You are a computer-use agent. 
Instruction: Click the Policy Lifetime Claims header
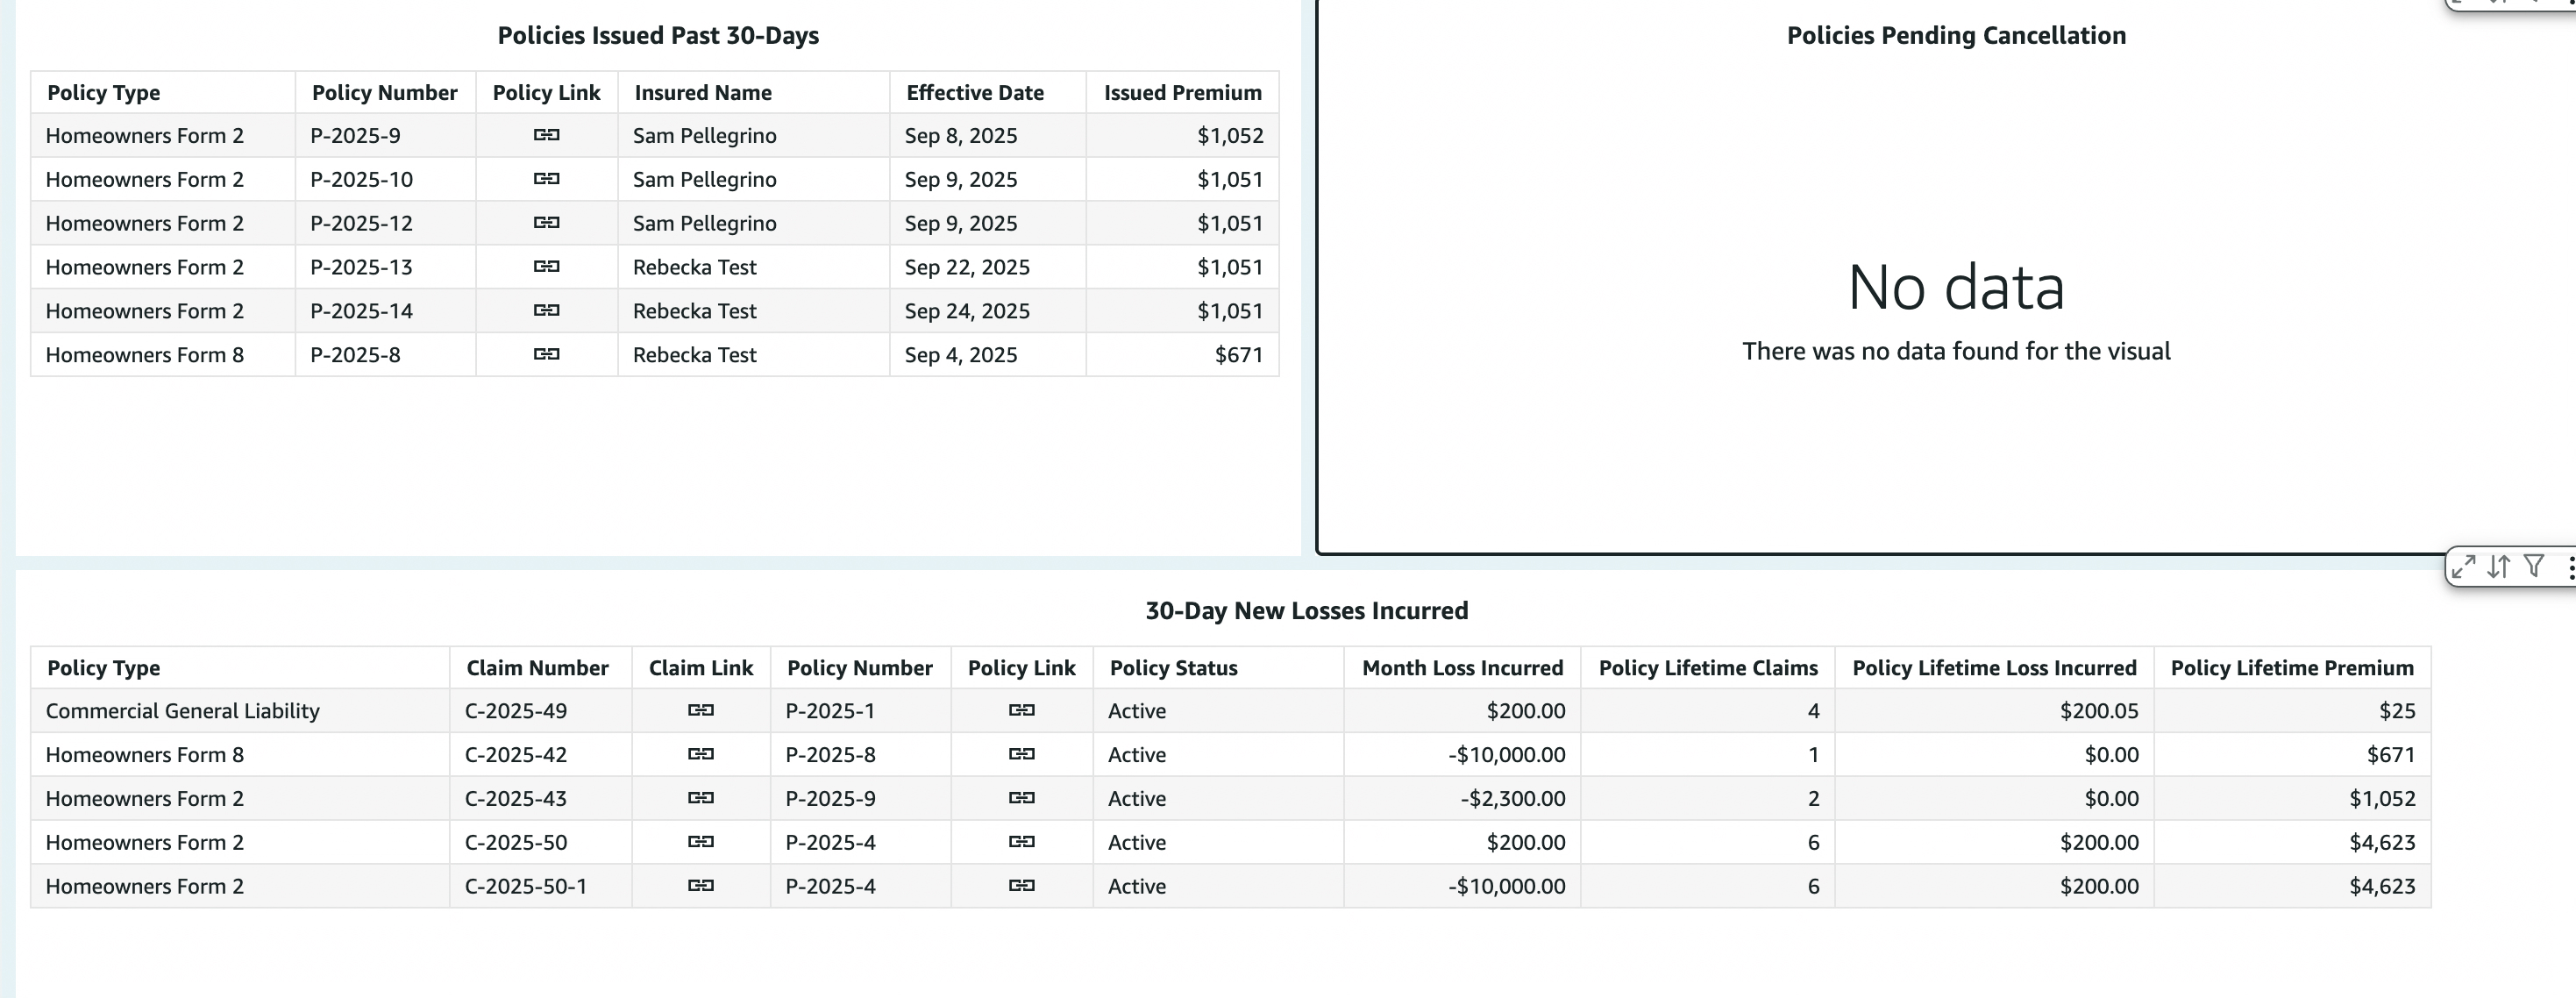pyautogui.click(x=1707, y=668)
